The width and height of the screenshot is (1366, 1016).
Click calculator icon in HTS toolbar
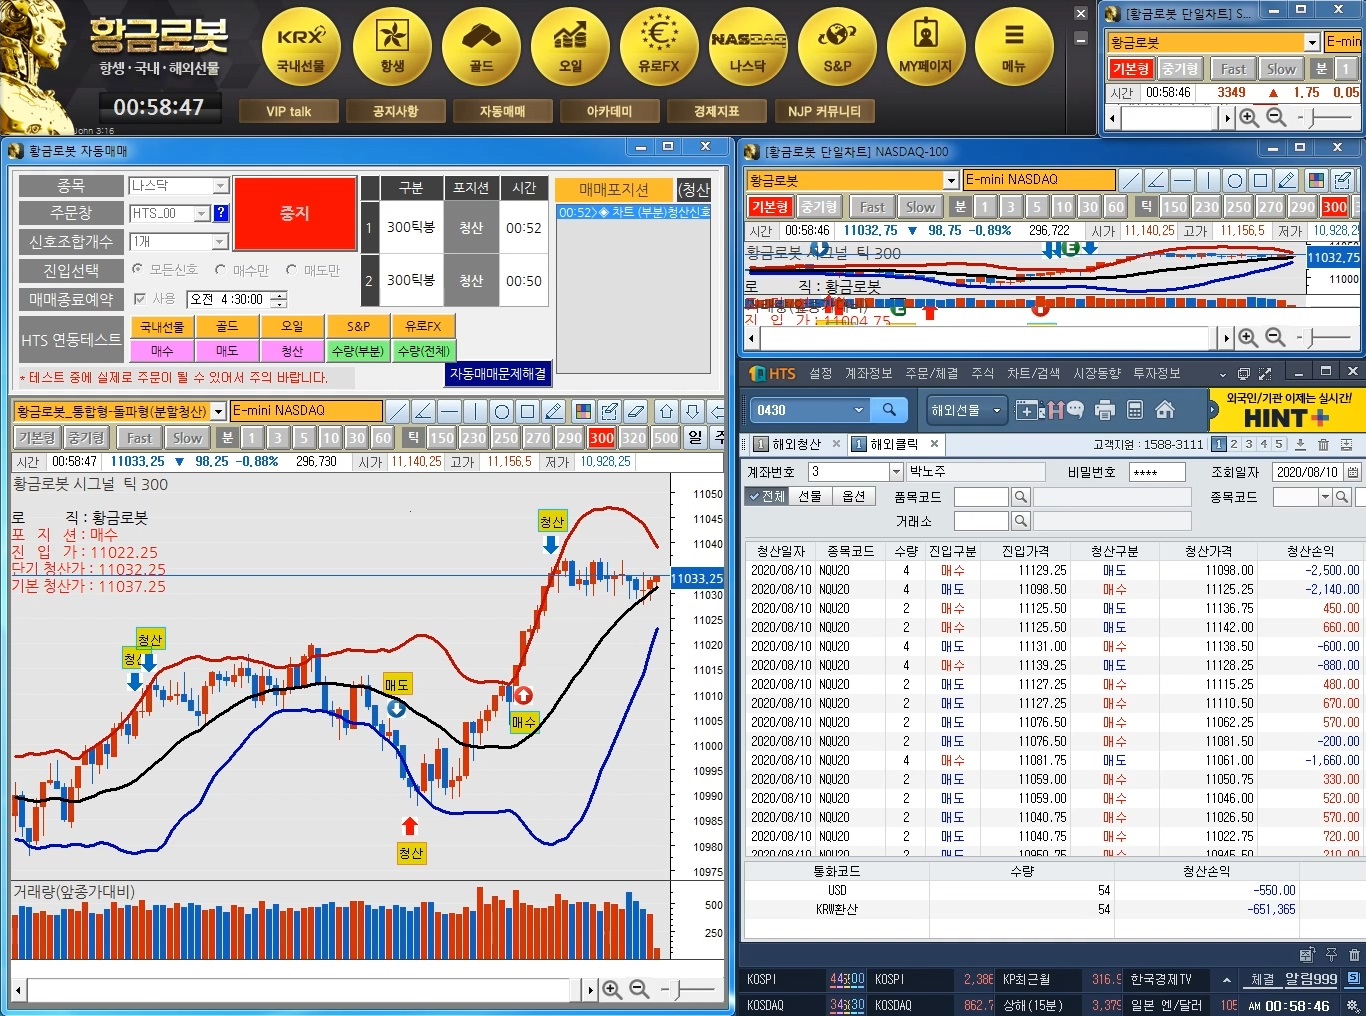click(1134, 410)
